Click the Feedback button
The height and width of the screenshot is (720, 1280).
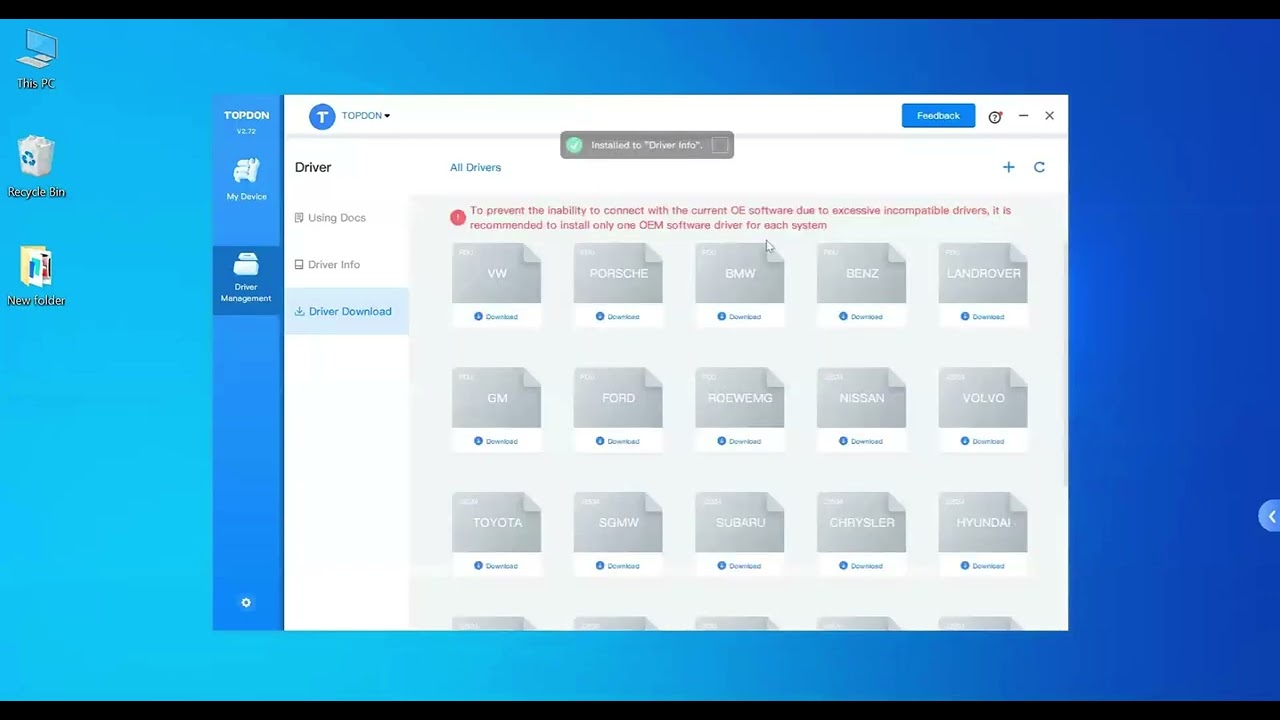tap(938, 116)
